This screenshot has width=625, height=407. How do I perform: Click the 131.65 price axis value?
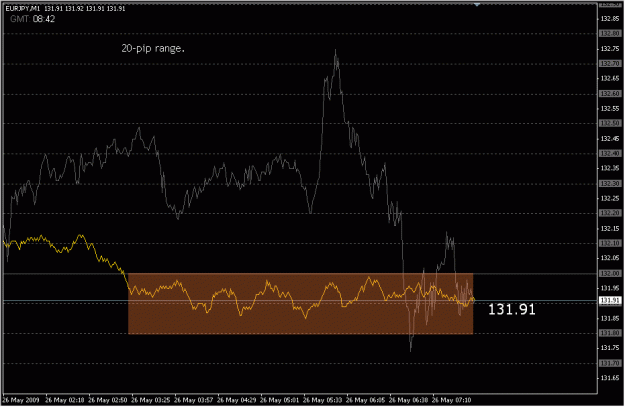[x=610, y=378]
